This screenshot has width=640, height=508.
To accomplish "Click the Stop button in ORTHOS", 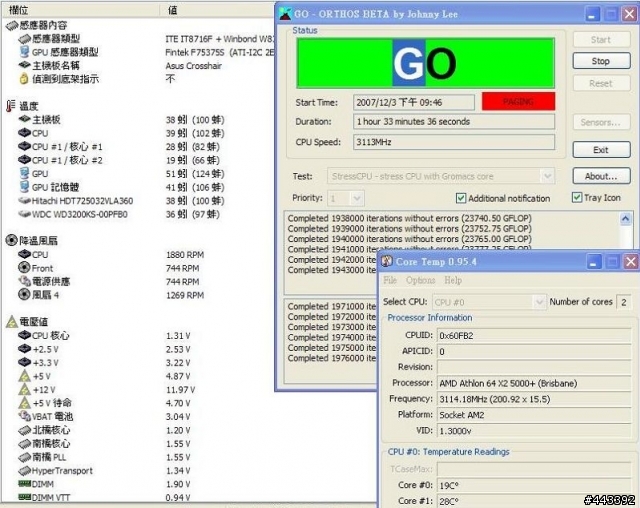I will [x=601, y=61].
